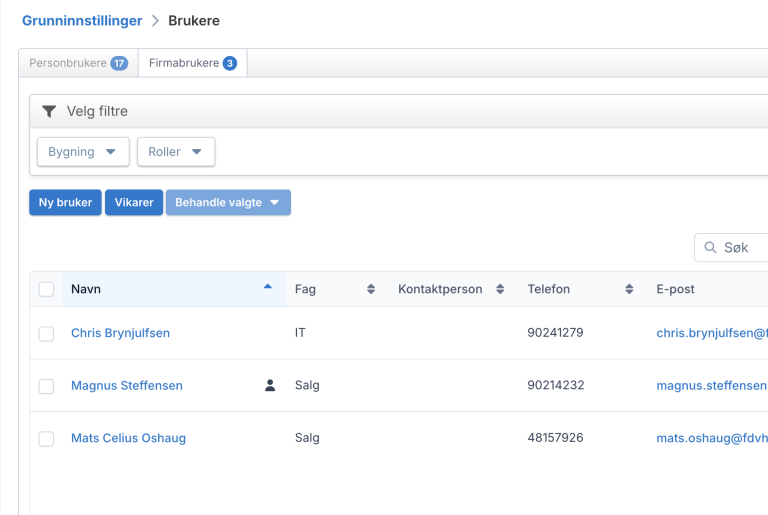Click the Brukere breadcrumb text

coord(194,21)
